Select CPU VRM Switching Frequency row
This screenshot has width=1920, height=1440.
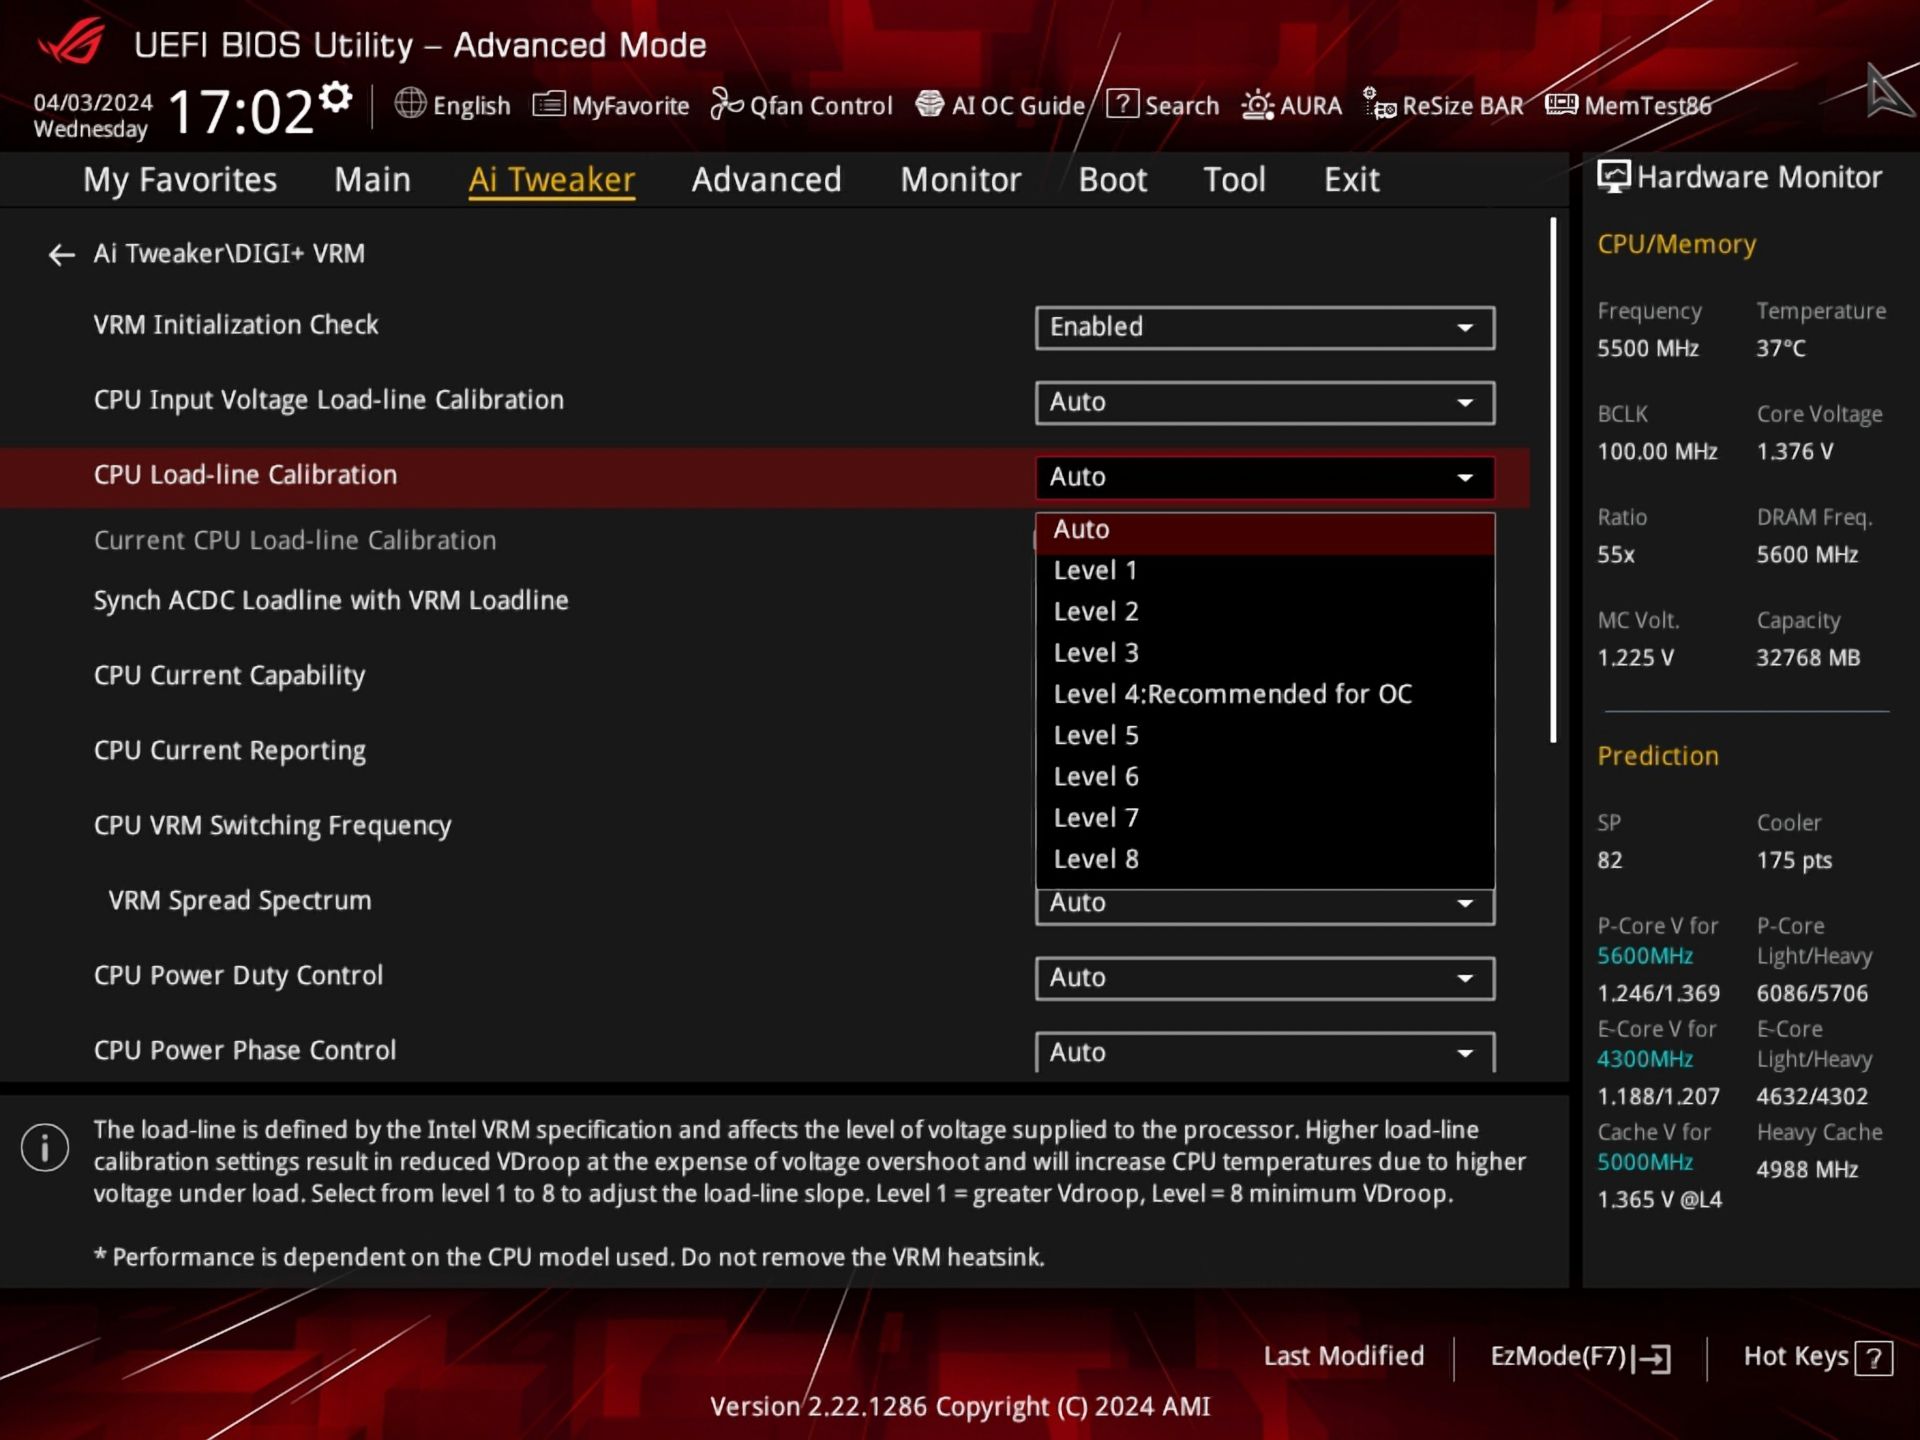tap(272, 826)
